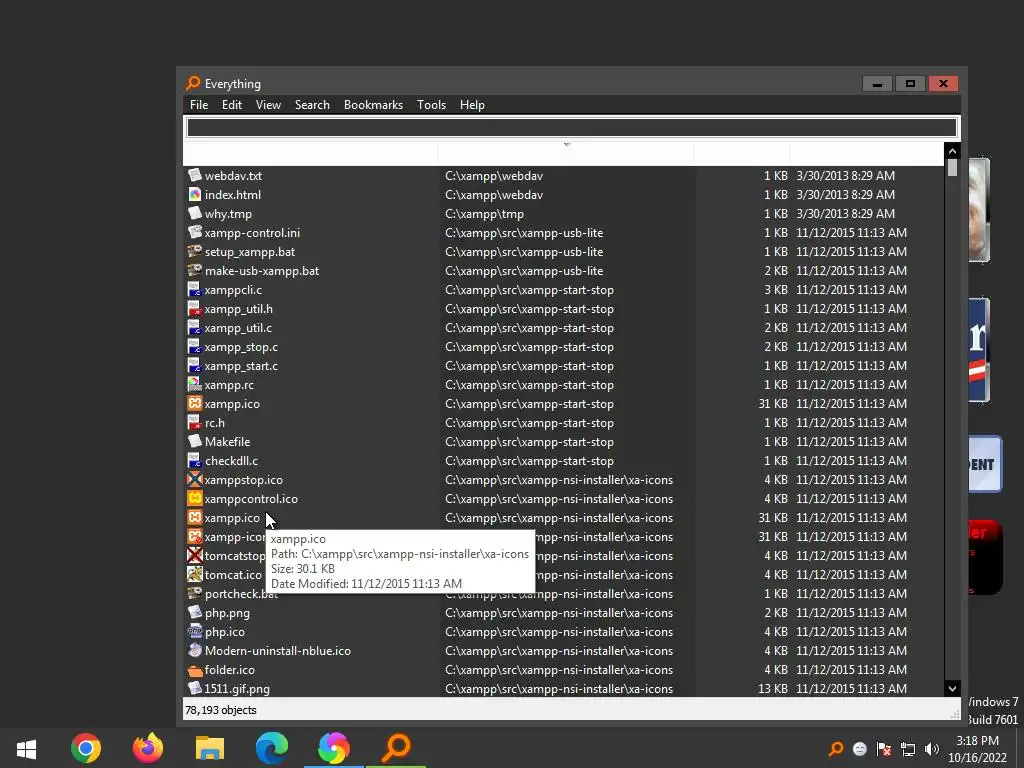Click file name xampp-control.ini

pyautogui.click(x=252, y=232)
